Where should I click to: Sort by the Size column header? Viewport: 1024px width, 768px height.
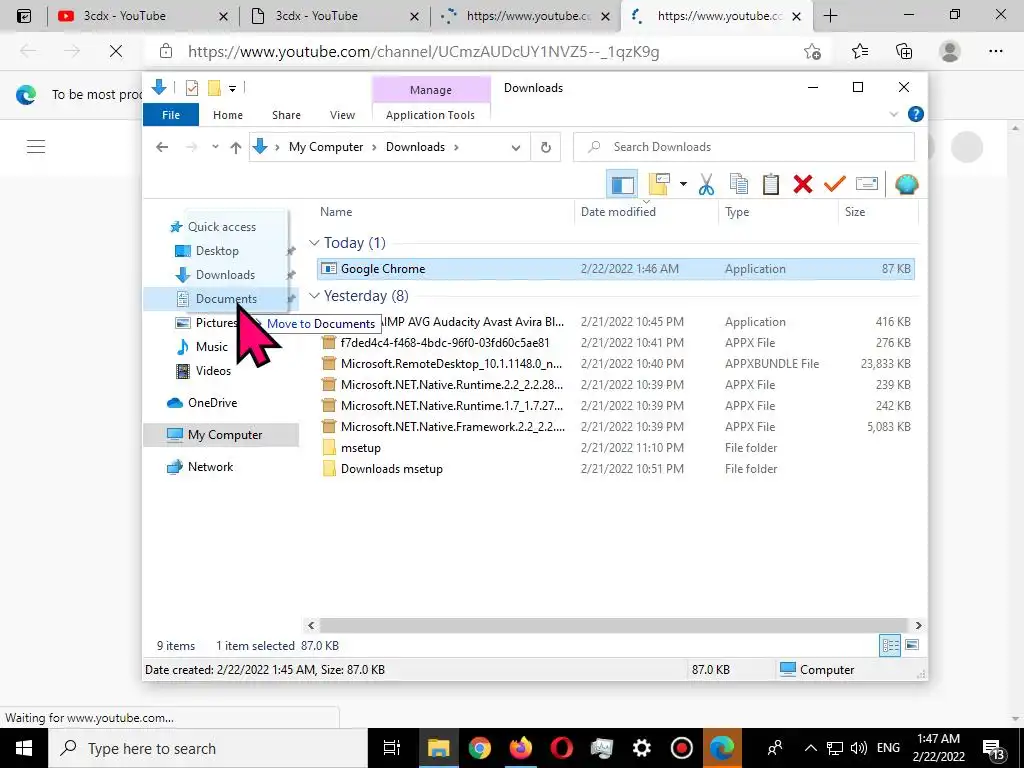(x=854, y=212)
